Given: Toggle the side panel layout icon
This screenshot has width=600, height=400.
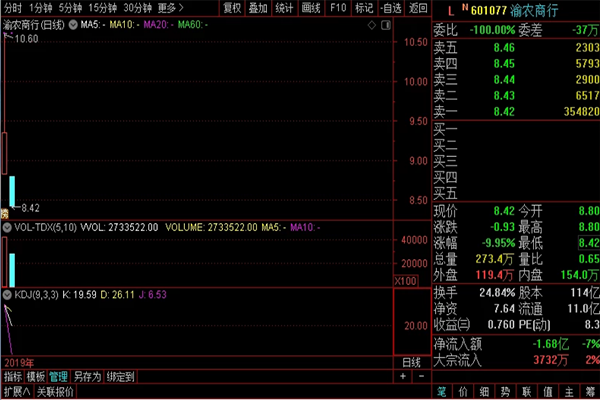Looking at the screenshot, I should point(386,25).
